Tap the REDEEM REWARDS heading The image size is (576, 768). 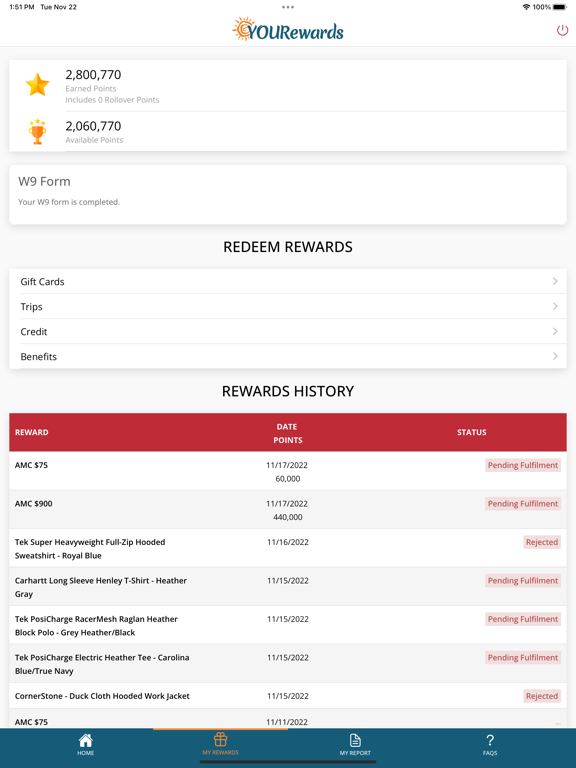coord(288,246)
